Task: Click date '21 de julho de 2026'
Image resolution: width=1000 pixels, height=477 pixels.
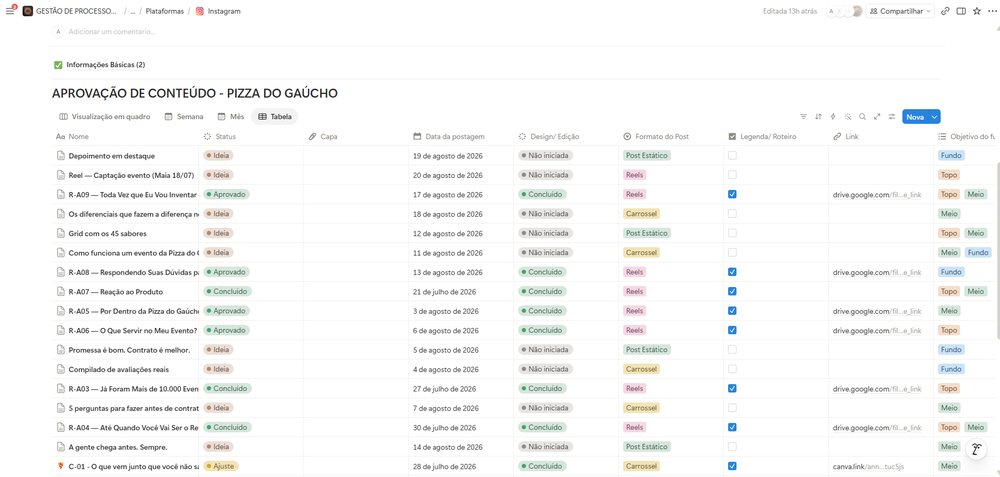Action: pyautogui.click(x=445, y=291)
